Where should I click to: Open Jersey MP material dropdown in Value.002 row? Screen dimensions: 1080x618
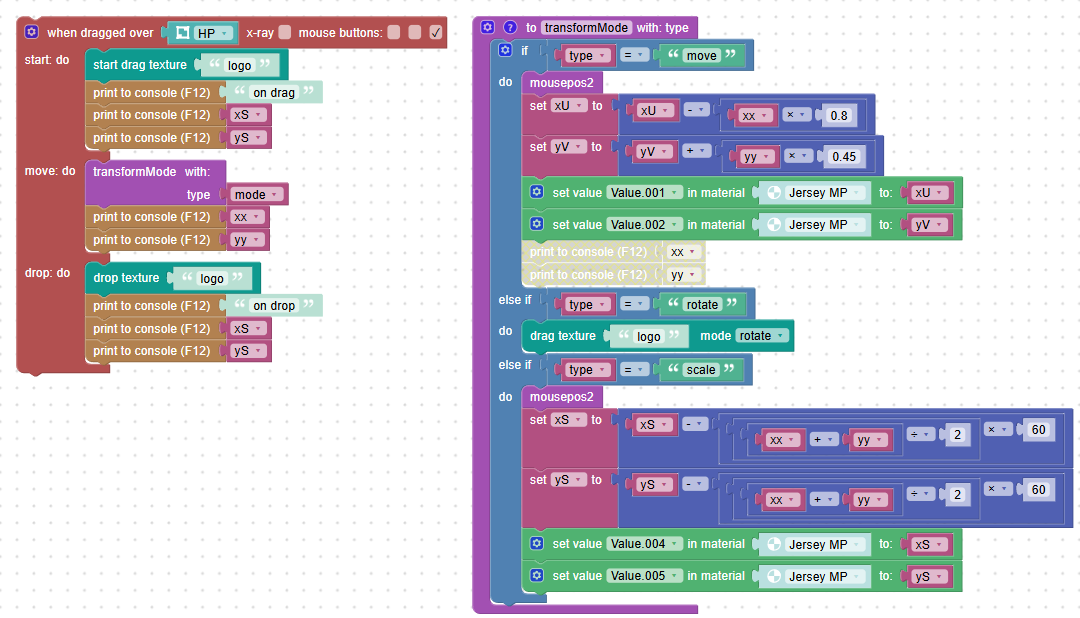[x=824, y=225]
